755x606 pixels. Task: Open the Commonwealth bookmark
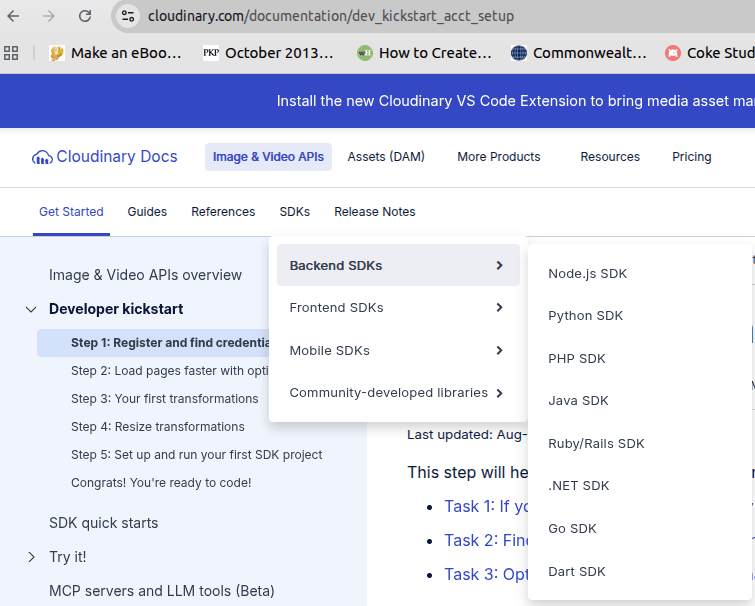coord(579,53)
